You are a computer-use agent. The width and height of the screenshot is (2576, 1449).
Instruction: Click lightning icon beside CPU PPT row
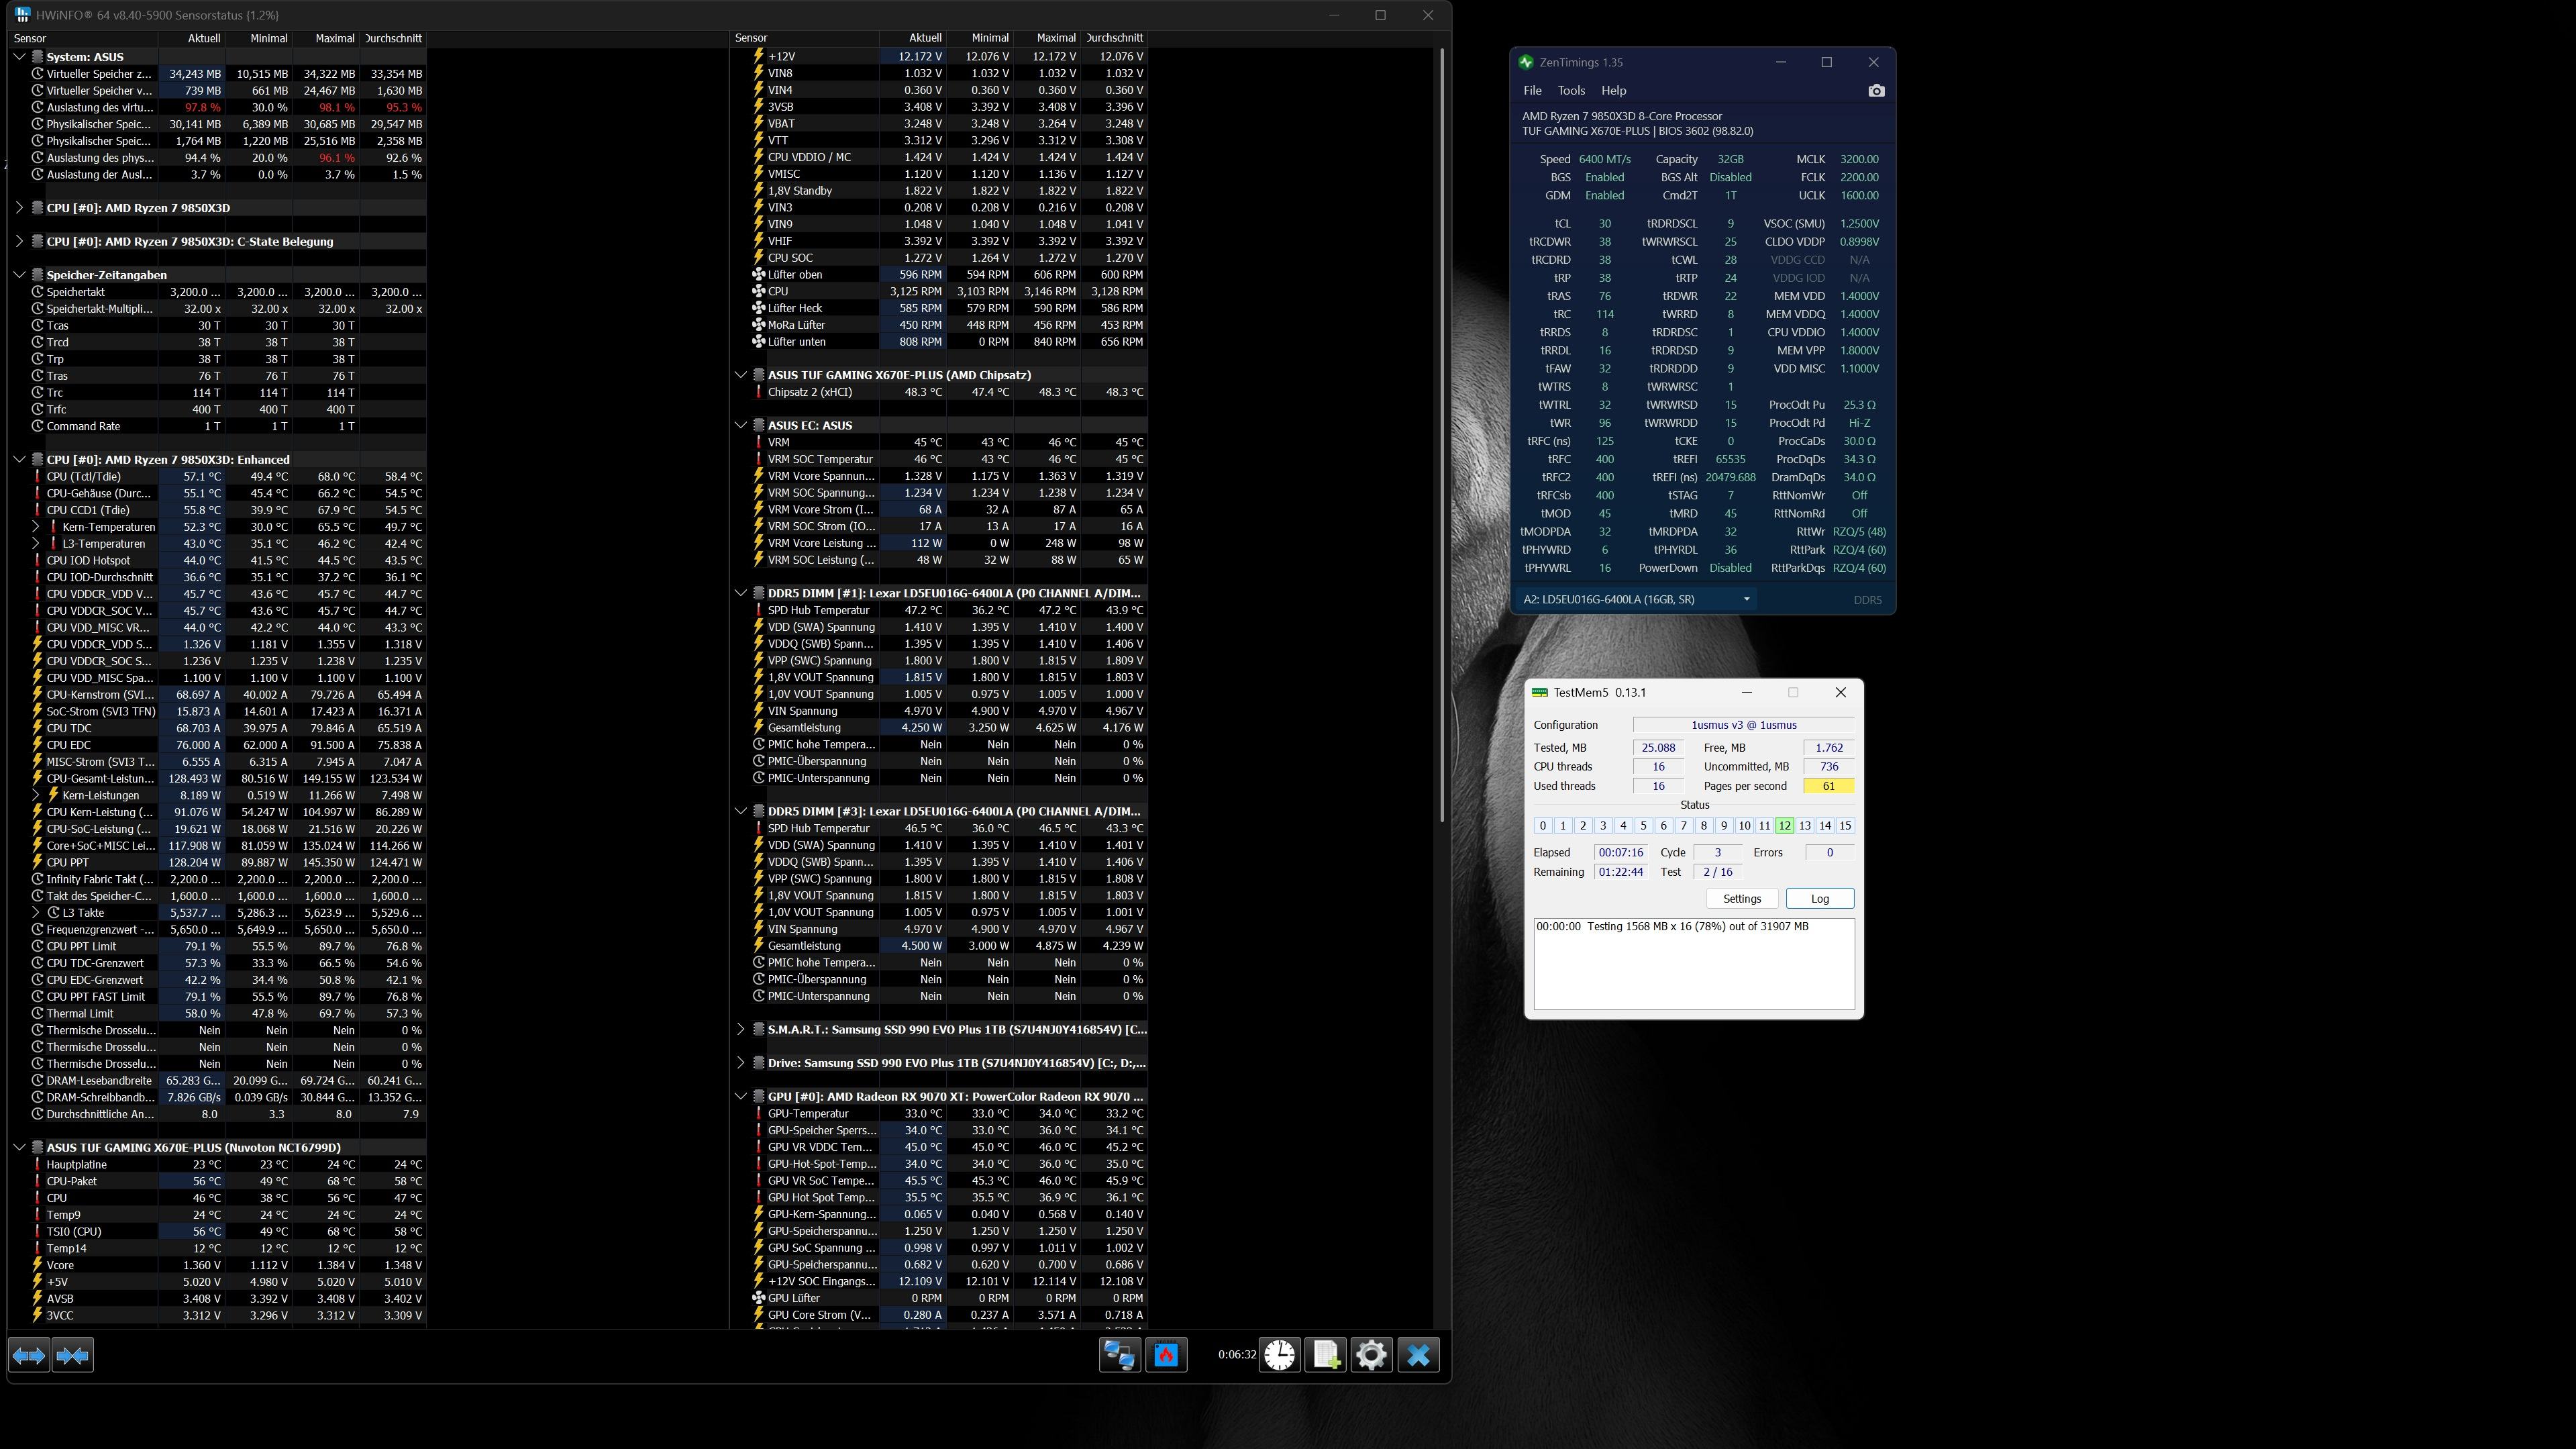point(37,862)
